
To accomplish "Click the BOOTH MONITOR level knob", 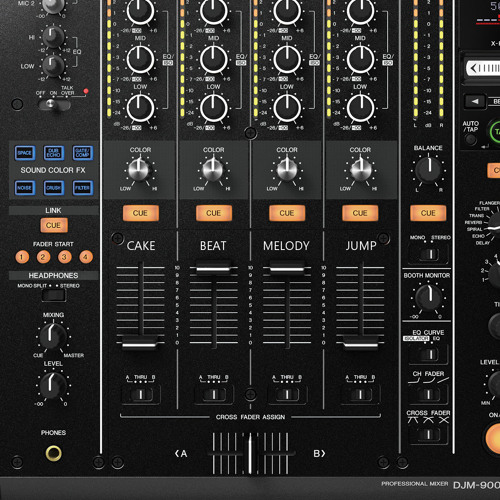I will click(x=428, y=297).
